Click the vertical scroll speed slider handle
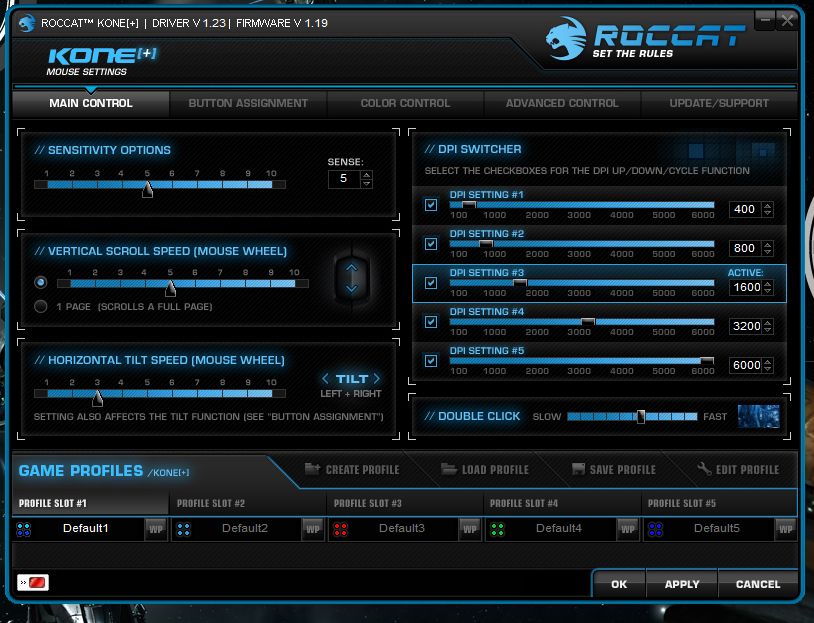Viewport: 814px width, 623px height. point(170,288)
